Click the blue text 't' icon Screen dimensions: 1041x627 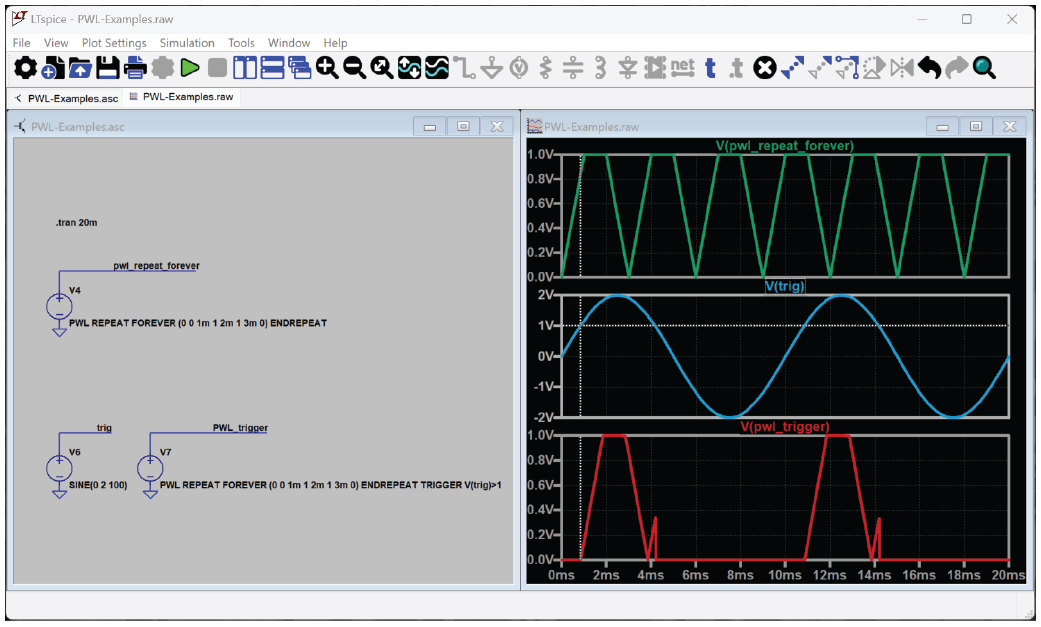tap(710, 68)
